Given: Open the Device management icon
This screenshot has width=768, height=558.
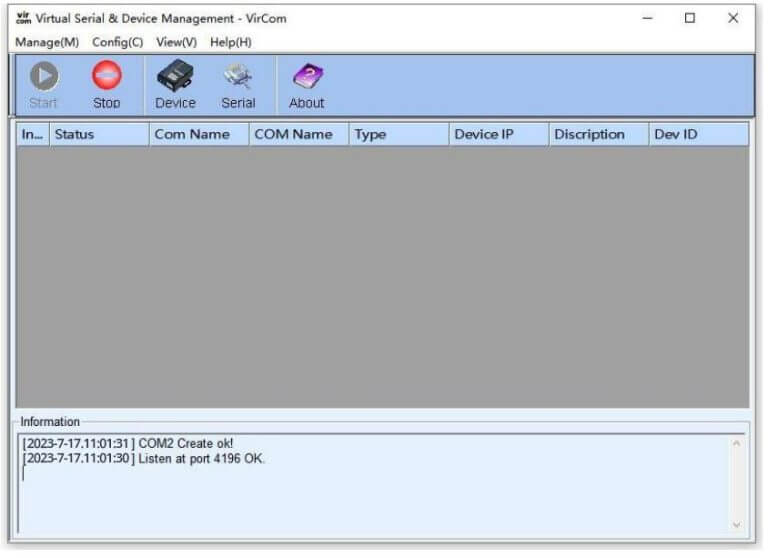Looking at the screenshot, I should coord(175,85).
